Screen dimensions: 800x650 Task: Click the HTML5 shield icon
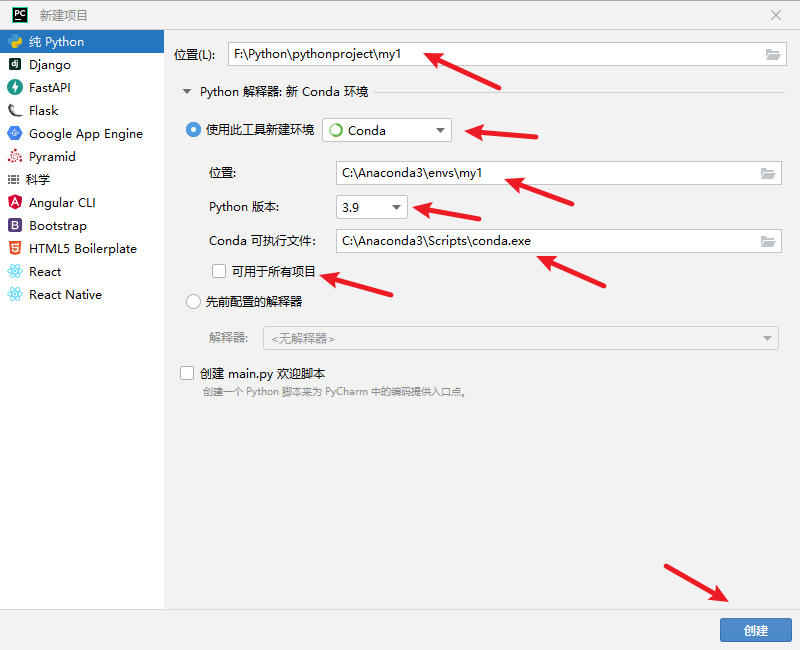(x=15, y=248)
